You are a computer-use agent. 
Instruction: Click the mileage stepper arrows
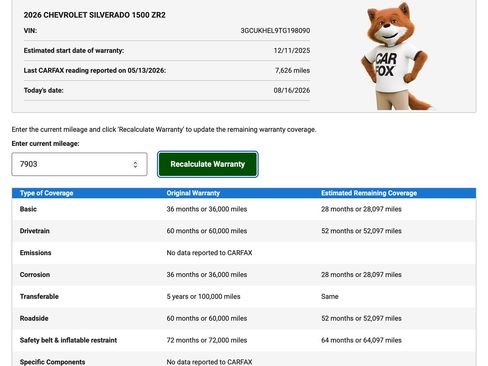point(135,164)
